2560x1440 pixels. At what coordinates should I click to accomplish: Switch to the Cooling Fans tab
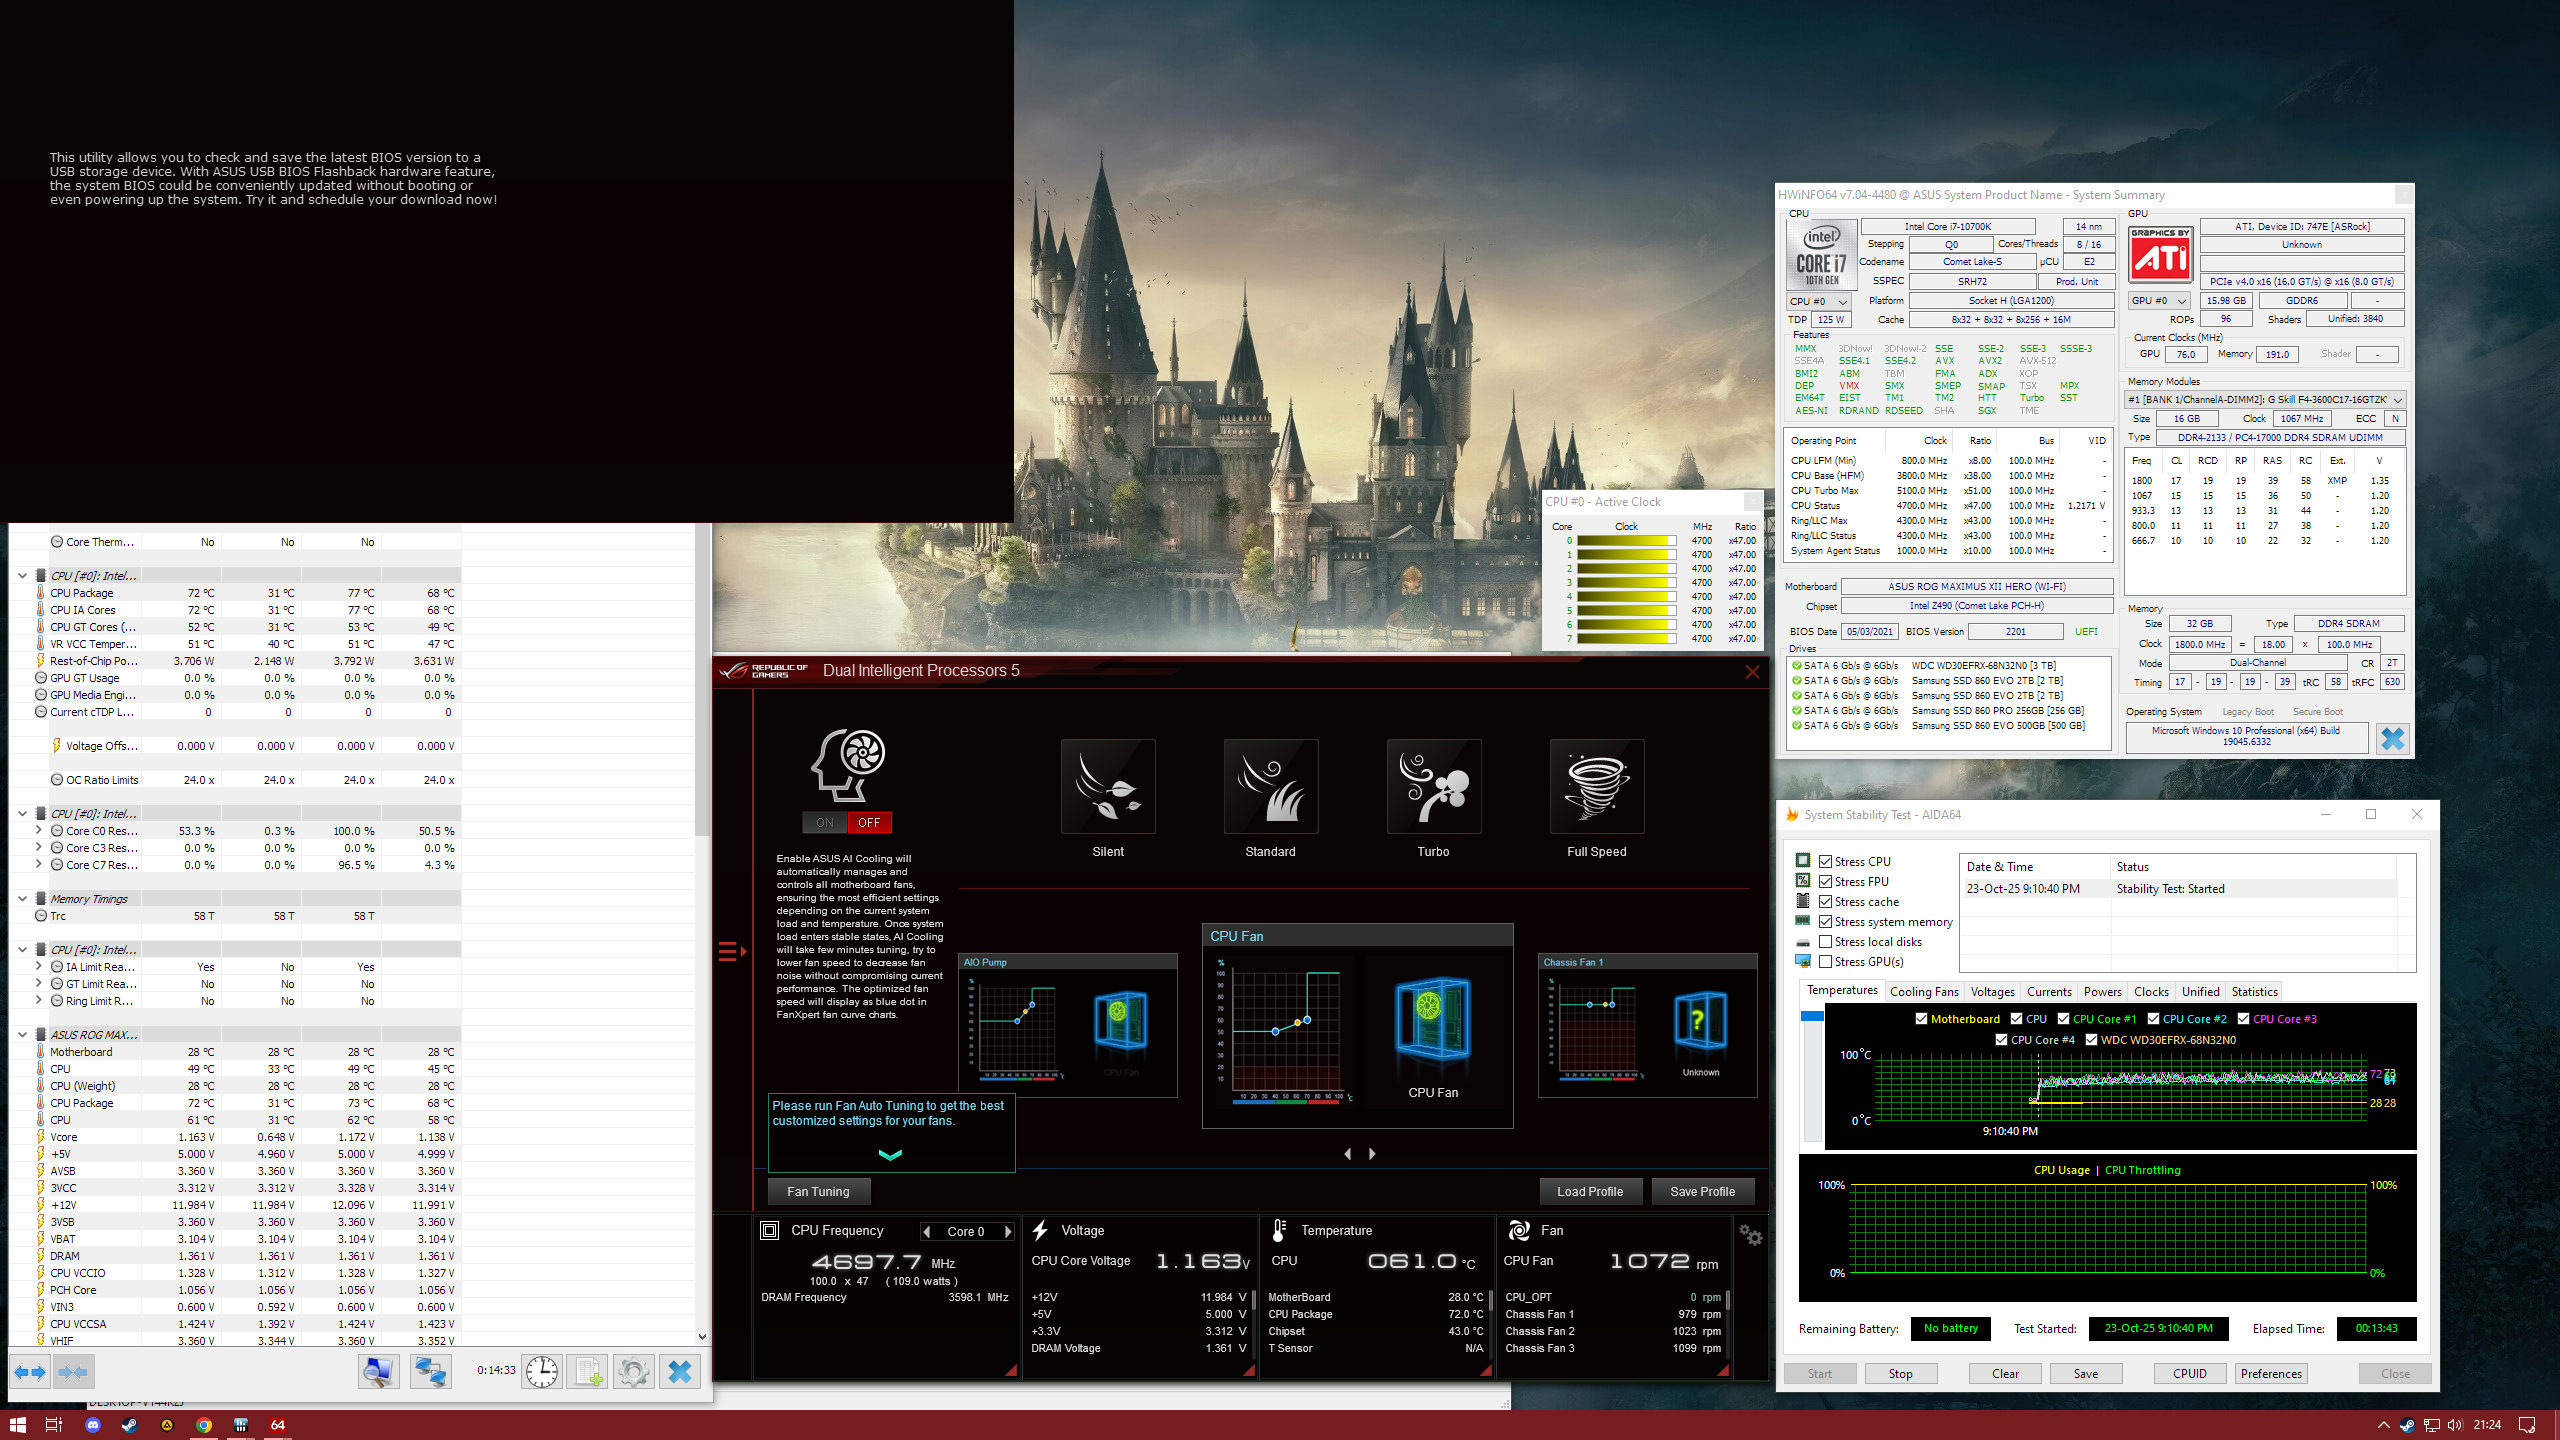click(x=1923, y=991)
